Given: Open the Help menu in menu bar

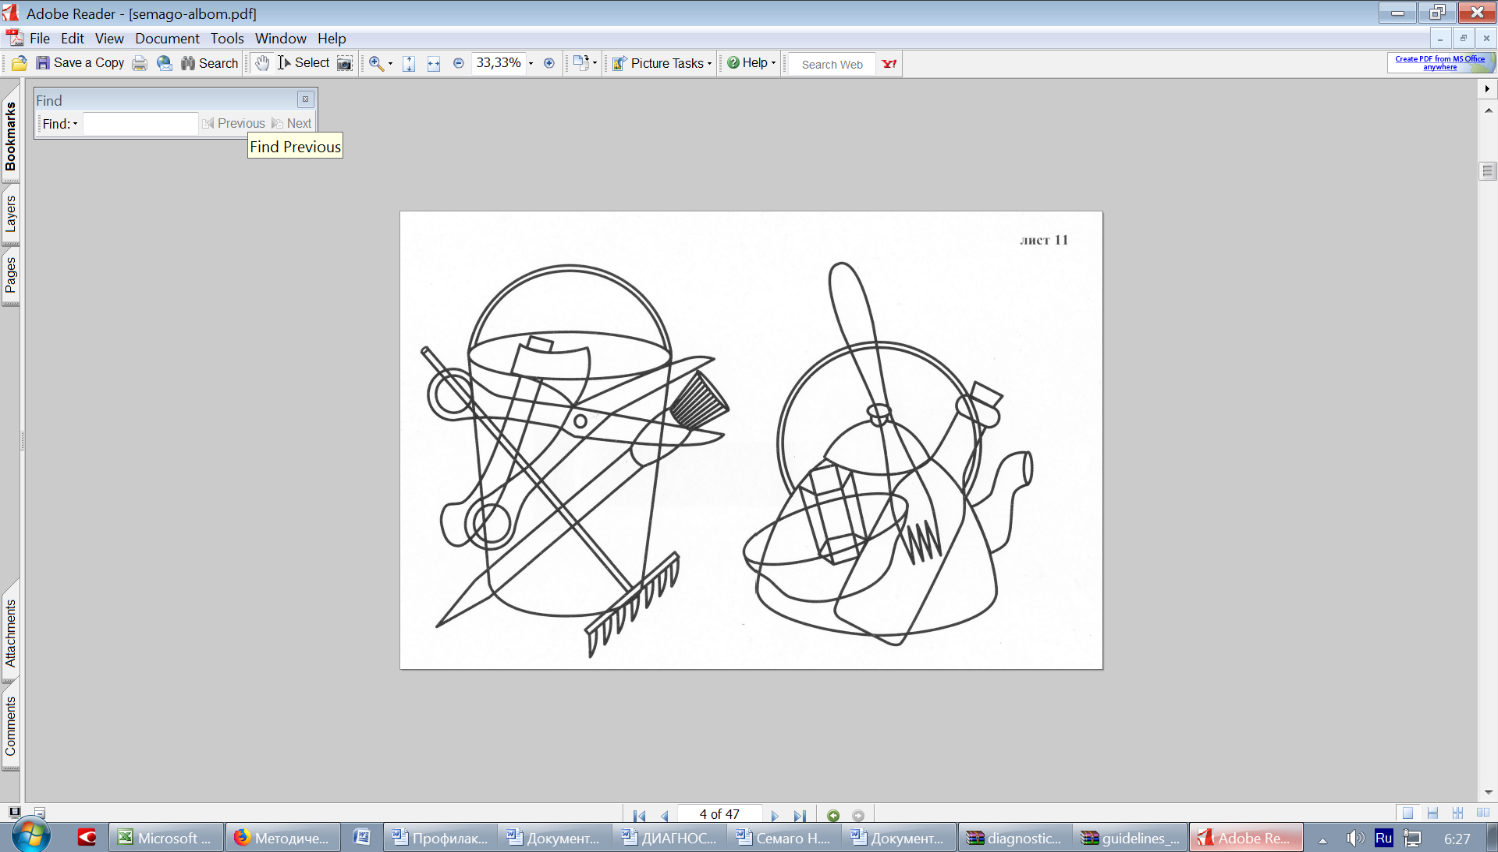Looking at the screenshot, I should tap(332, 38).
